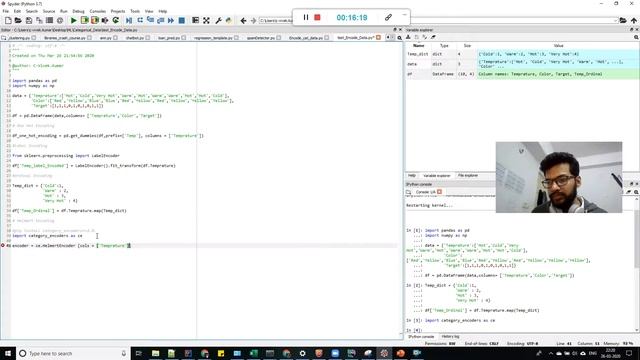
Task: Switch to Encode_cat_data.py tab
Action: point(306,38)
